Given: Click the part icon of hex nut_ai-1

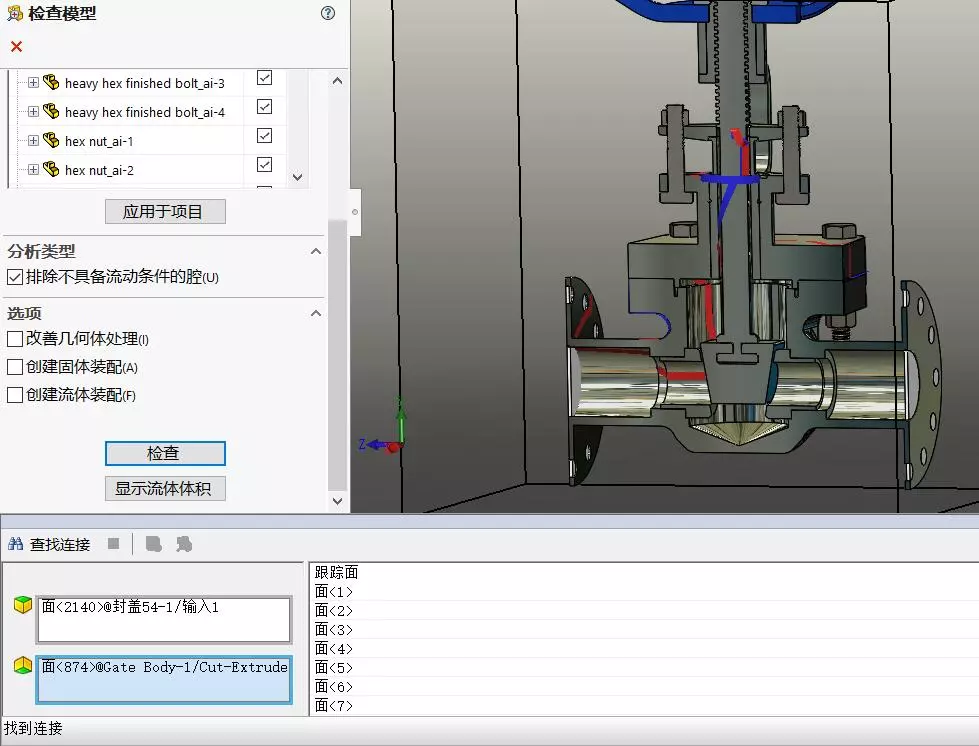Looking at the screenshot, I should coord(51,141).
